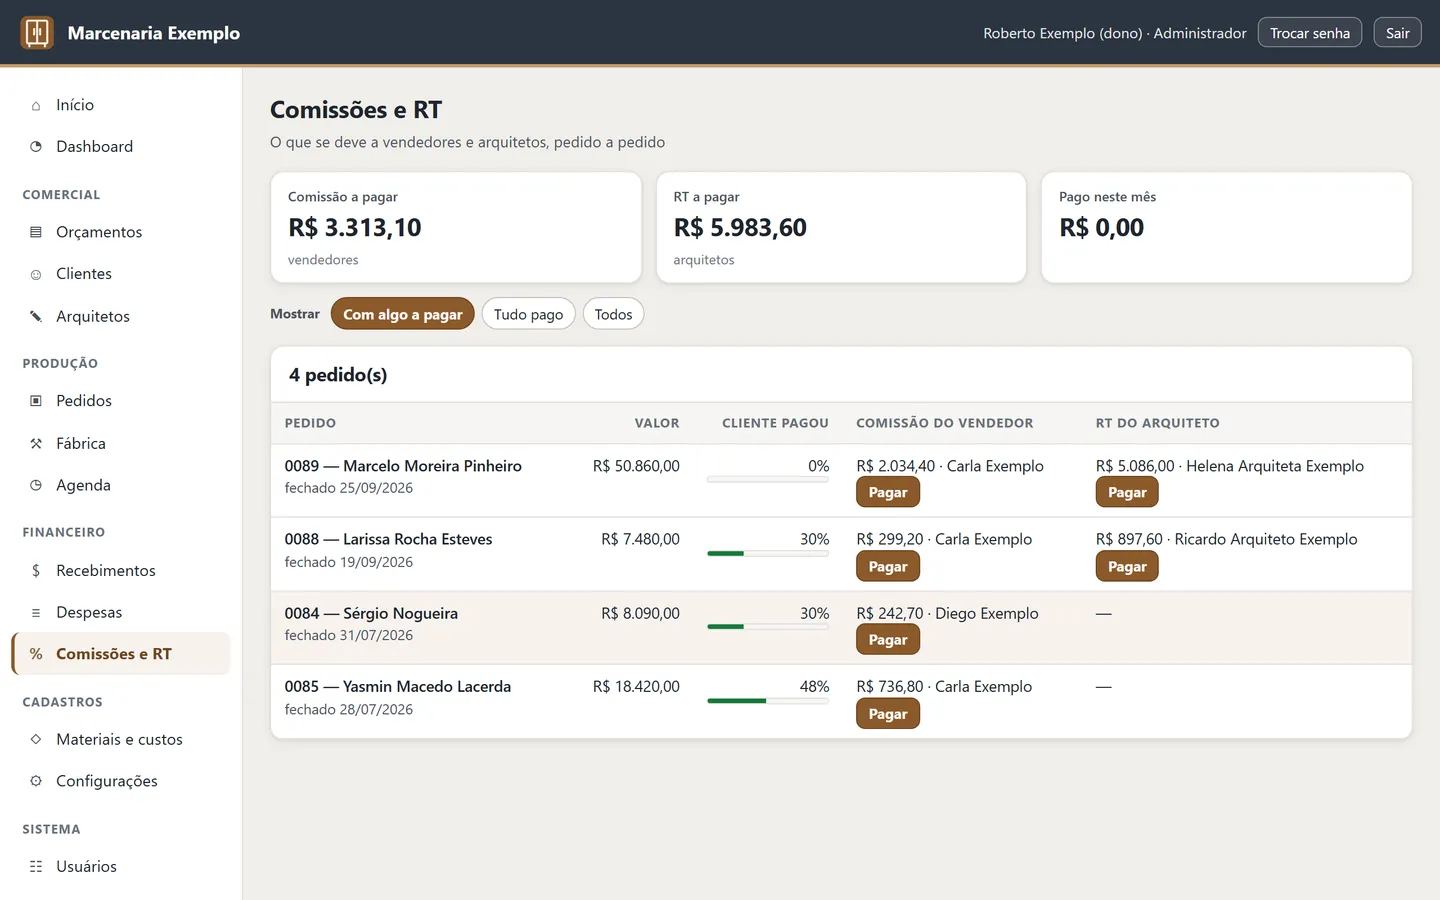Click order '0089 — Marcelo Moreira Pinheiro'
The height and width of the screenshot is (900, 1440).
pyautogui.click(x=403, y=466)
